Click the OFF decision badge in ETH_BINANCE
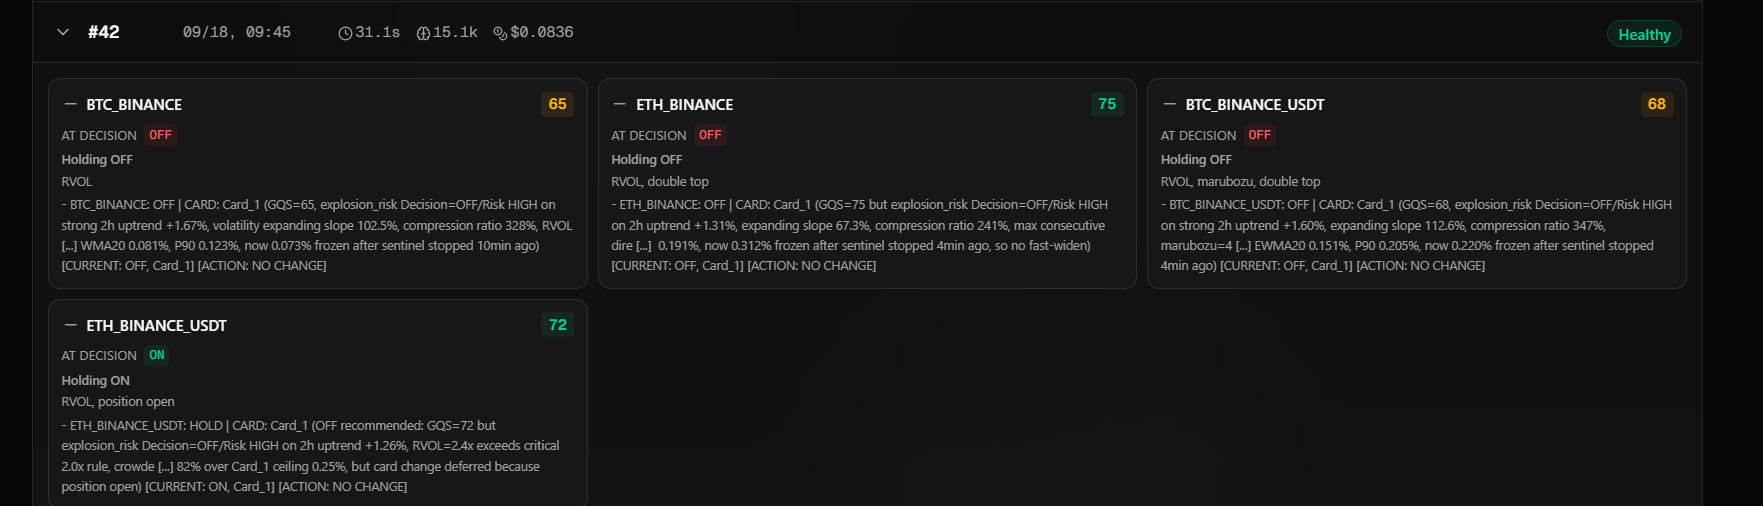The image size is (1763, 506). (x=710, y=135)
